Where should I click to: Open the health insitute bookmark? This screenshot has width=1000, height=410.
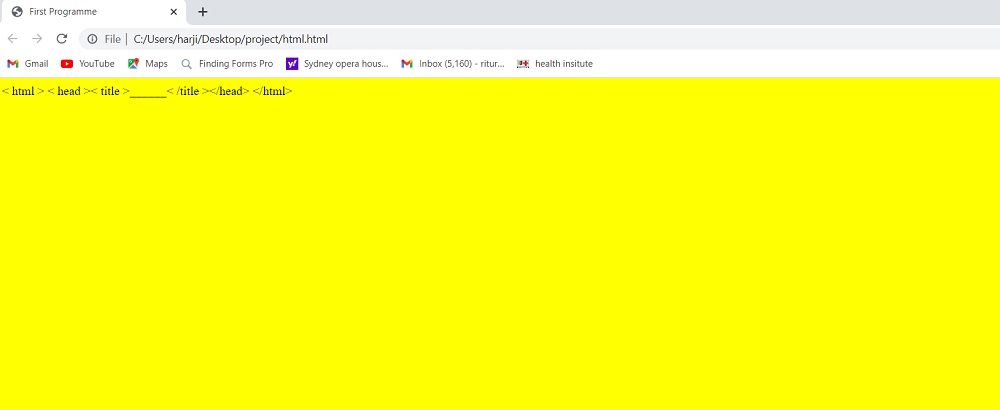[x=555, y=64]
